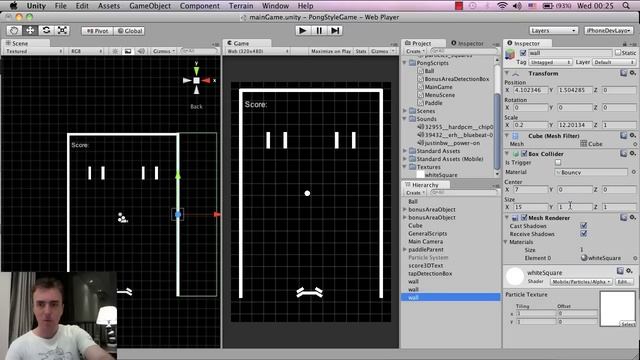Select BonusAreaDetectionBox script

tap(456, 79)
